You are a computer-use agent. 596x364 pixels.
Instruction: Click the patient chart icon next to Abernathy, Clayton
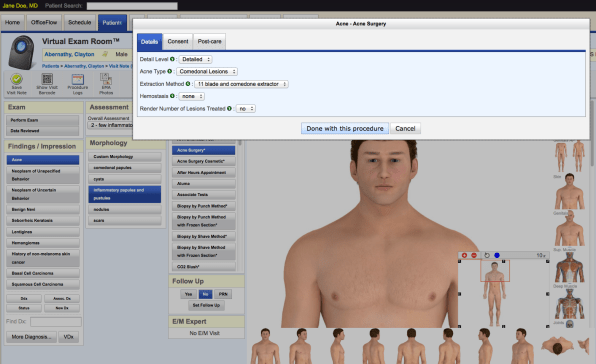[105, 54]
